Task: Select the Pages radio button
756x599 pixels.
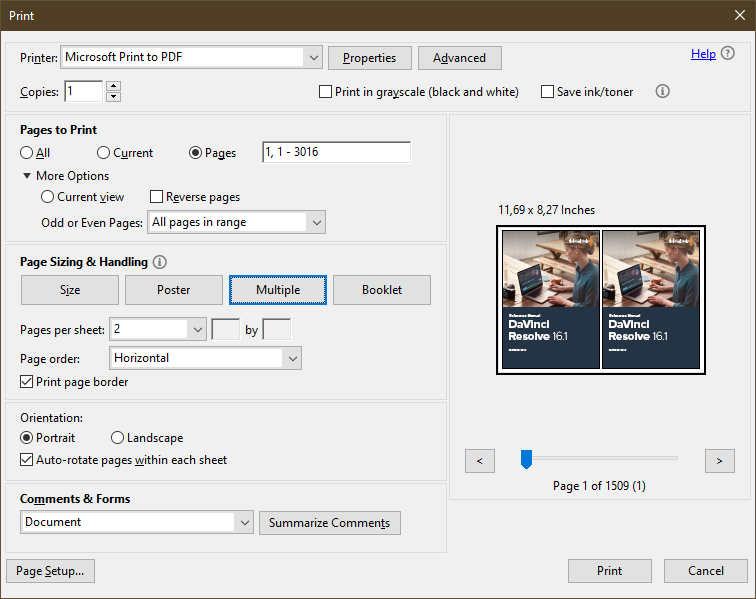Action: tap(195, 153)
